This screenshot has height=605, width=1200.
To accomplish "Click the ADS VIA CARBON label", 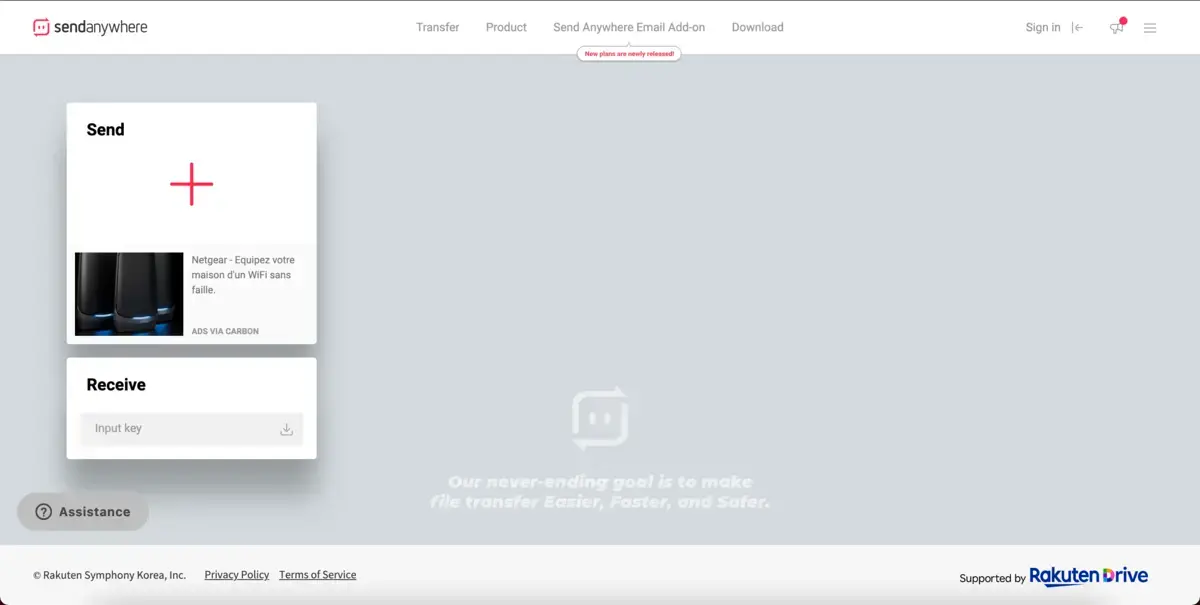I will [x=225, y=331].
